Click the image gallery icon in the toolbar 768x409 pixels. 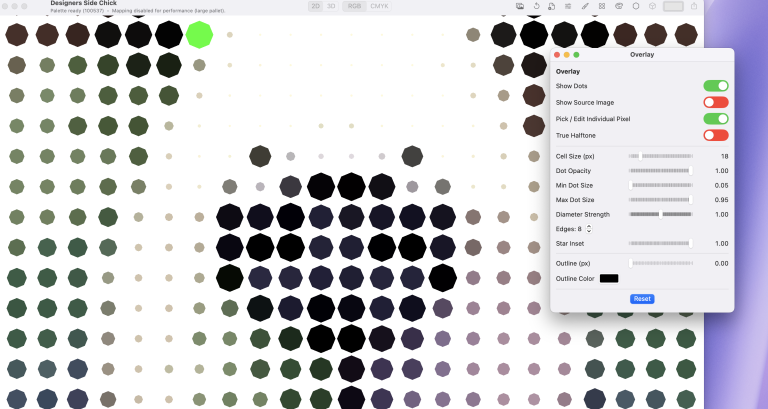tap(520, 6)
